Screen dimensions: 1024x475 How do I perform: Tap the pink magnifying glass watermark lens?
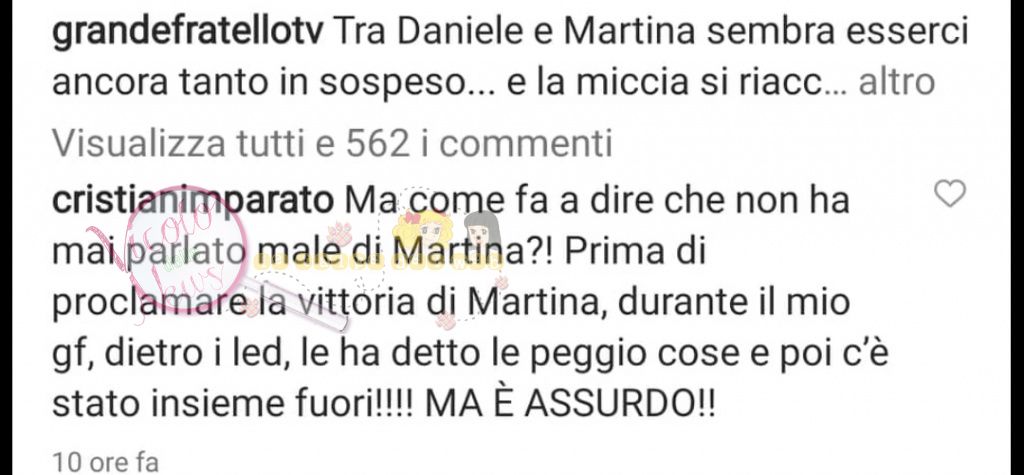point(186,248)
